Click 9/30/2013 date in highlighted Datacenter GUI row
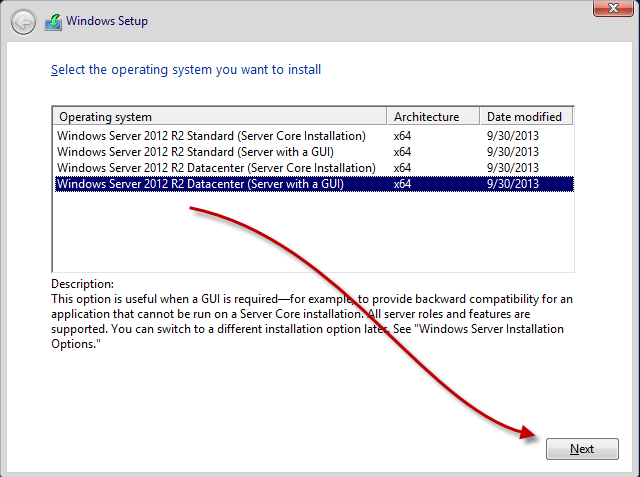Viewport: 640px width, 477px height. coord(513,184)
